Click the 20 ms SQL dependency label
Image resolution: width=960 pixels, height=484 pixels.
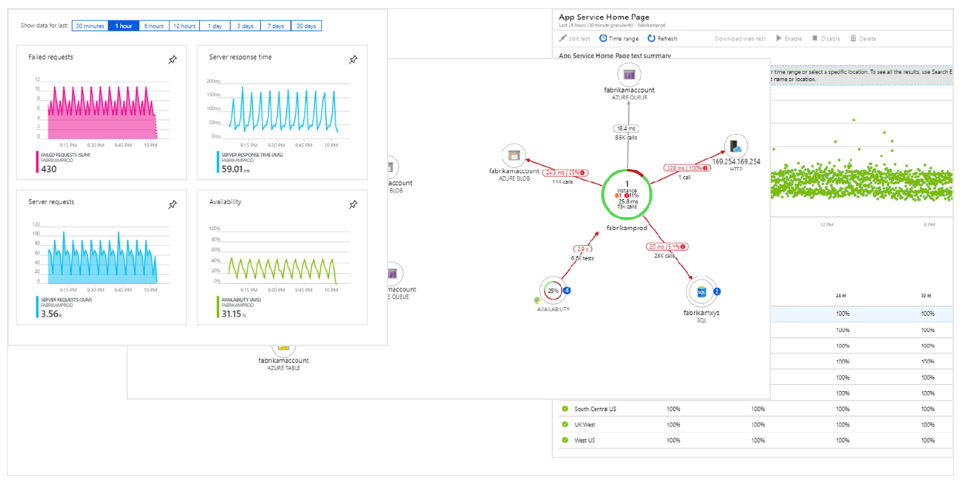(669, 247)
